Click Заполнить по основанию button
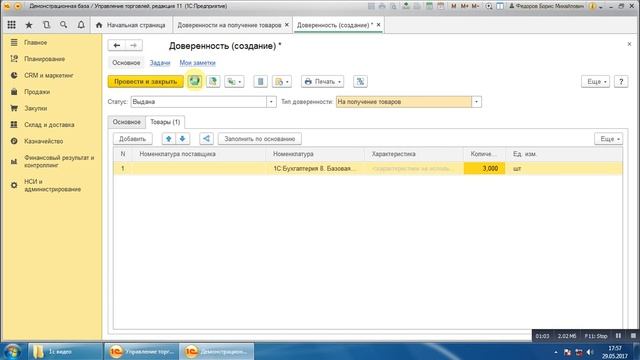The image size is (640, 360). [x=260, y=139]
